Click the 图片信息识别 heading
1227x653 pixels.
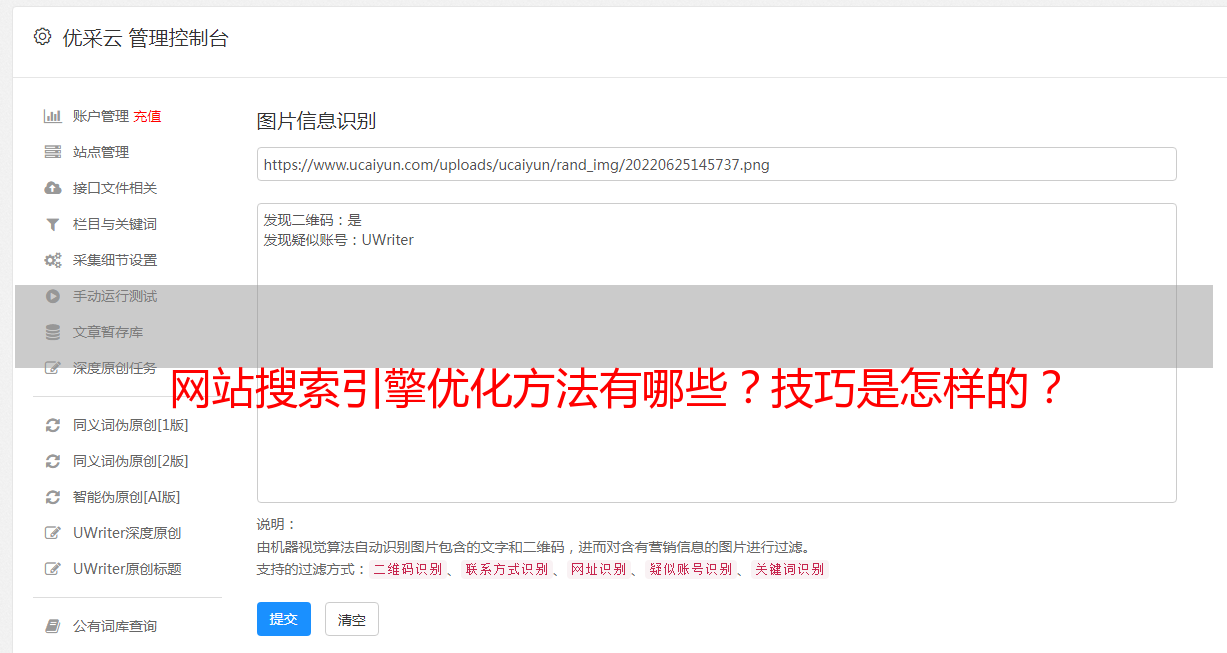(x=316, y=122)
